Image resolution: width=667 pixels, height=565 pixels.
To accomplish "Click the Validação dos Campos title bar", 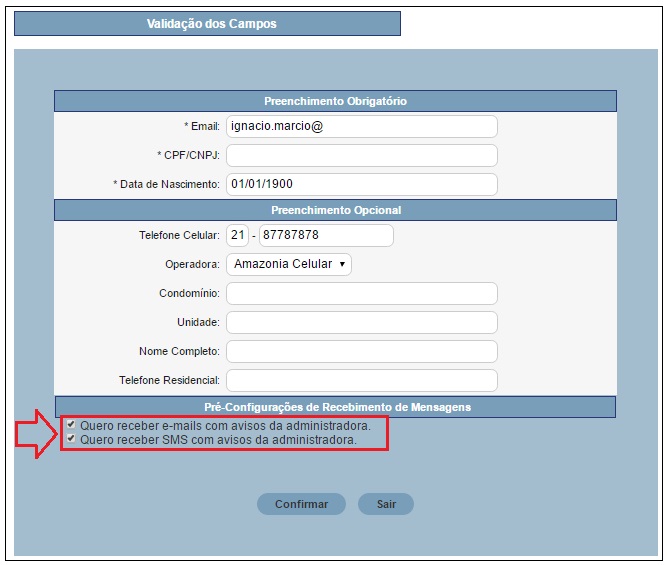I will click(x=207, y=23).
